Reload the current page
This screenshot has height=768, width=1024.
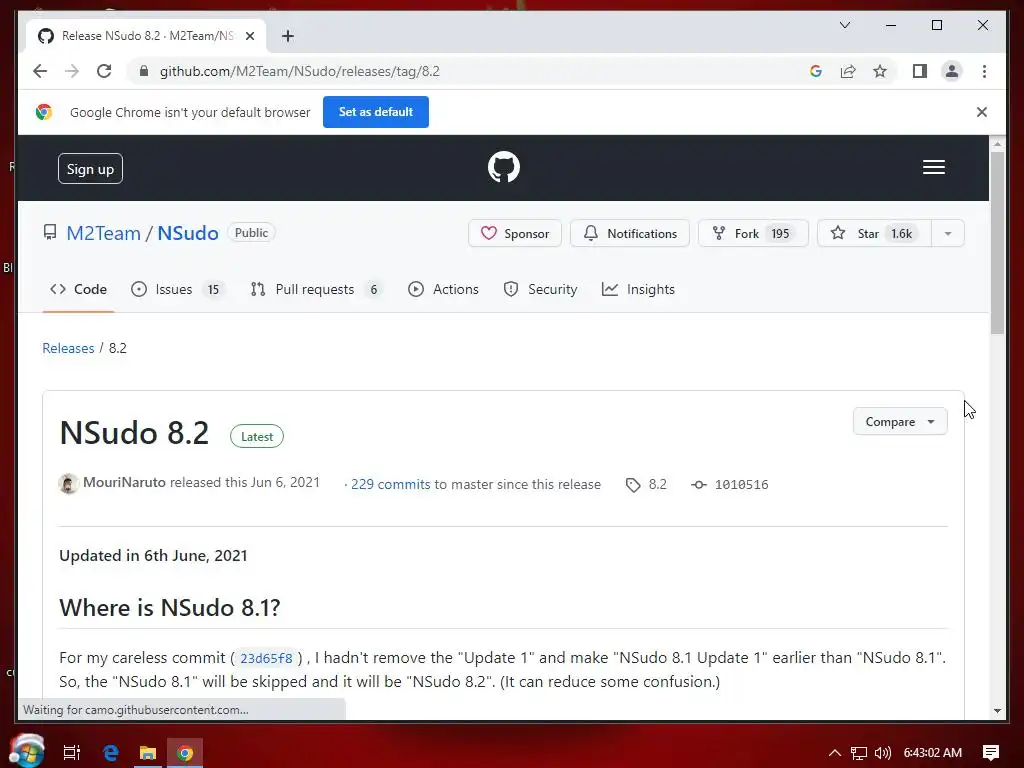pyautogui.click(x=104, y=71)
